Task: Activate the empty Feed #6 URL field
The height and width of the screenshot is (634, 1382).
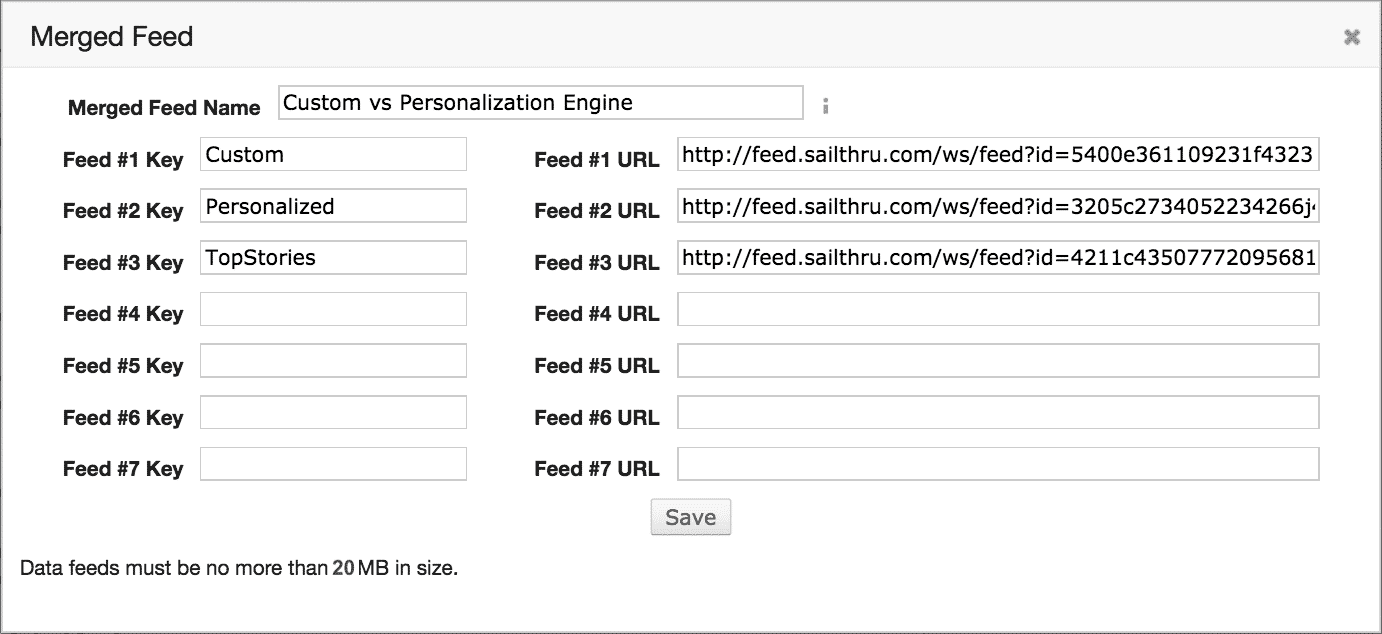Action: (998, 413)
